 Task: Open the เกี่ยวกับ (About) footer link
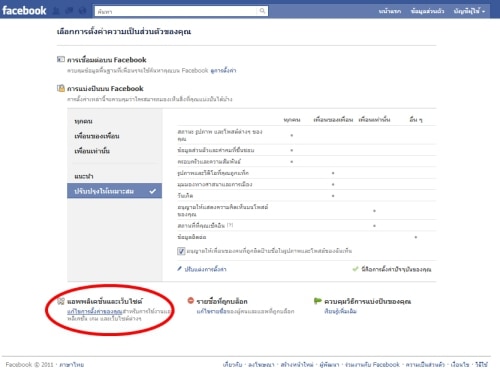pos(233,365)
